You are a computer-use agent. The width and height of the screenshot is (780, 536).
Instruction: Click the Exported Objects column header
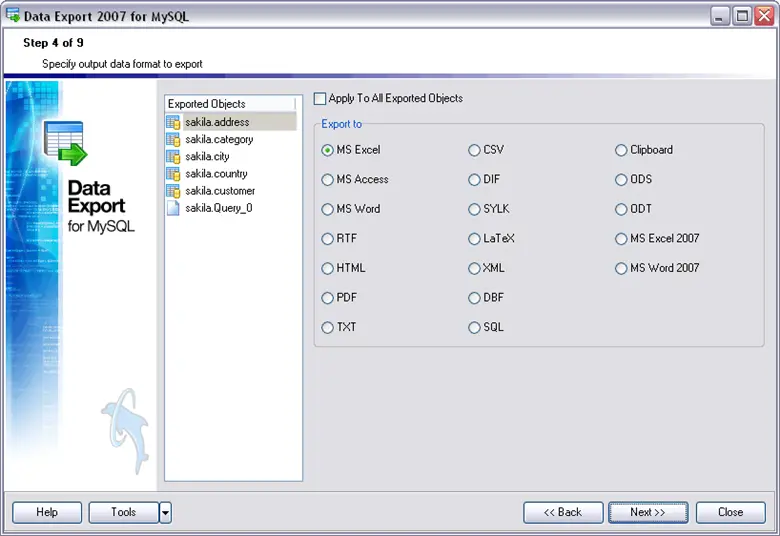[230, 104]
